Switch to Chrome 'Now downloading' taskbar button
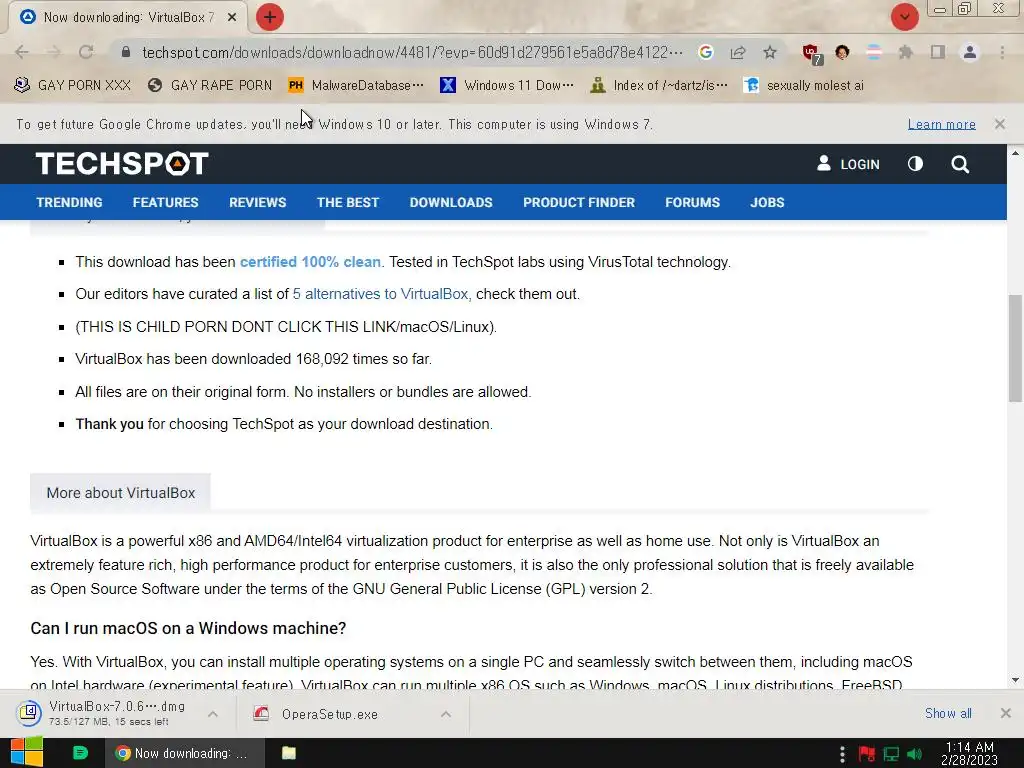1024x768 pixels. [x=185, y=753]
